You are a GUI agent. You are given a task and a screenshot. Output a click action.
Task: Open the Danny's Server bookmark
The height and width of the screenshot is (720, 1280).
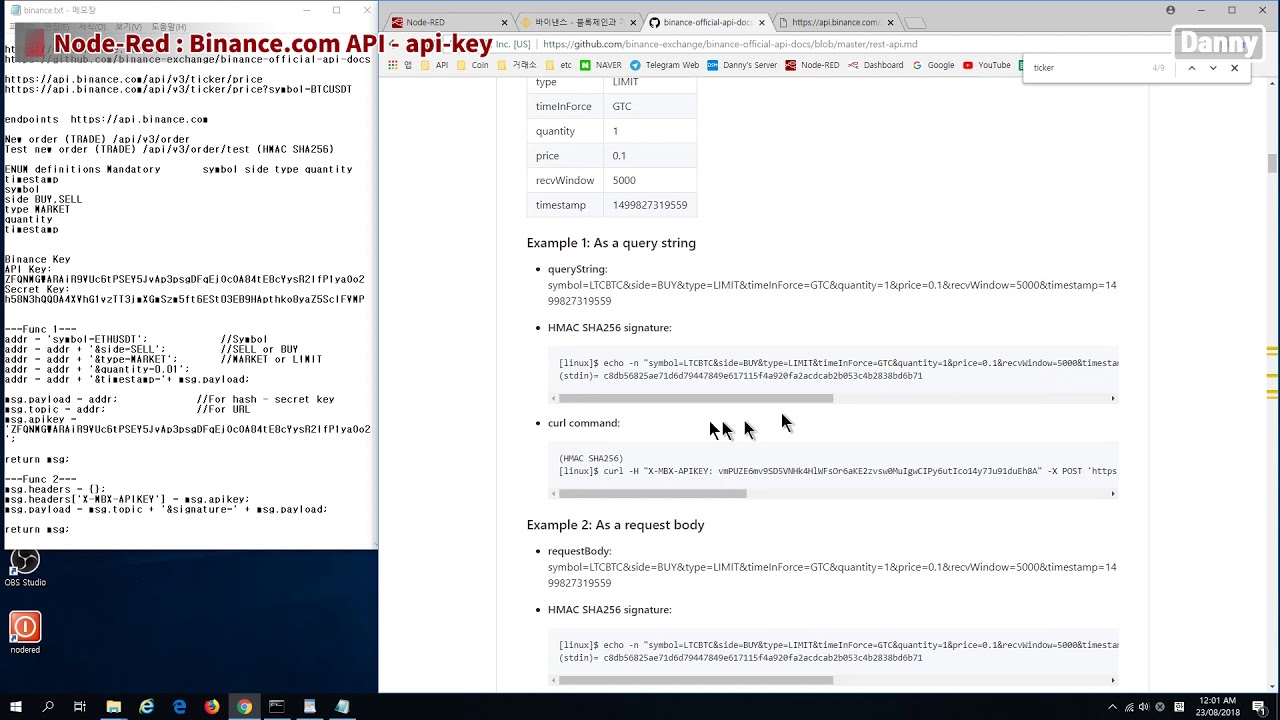click(x=742, y=65)
